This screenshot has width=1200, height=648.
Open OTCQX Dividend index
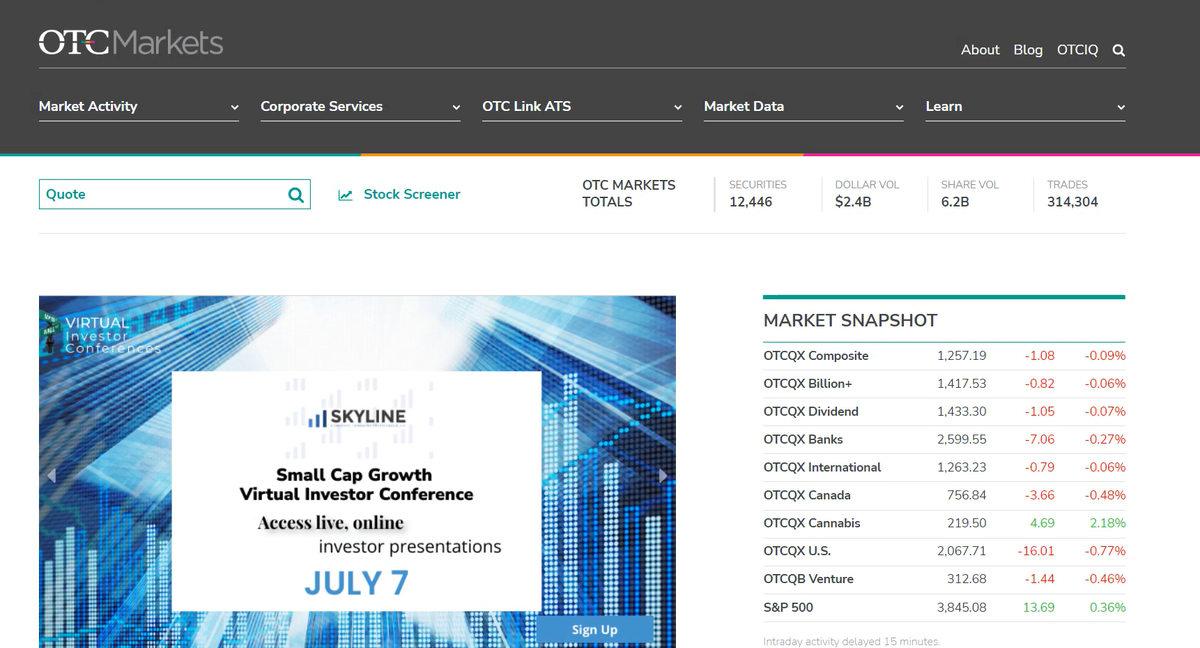tap(811, 412)
